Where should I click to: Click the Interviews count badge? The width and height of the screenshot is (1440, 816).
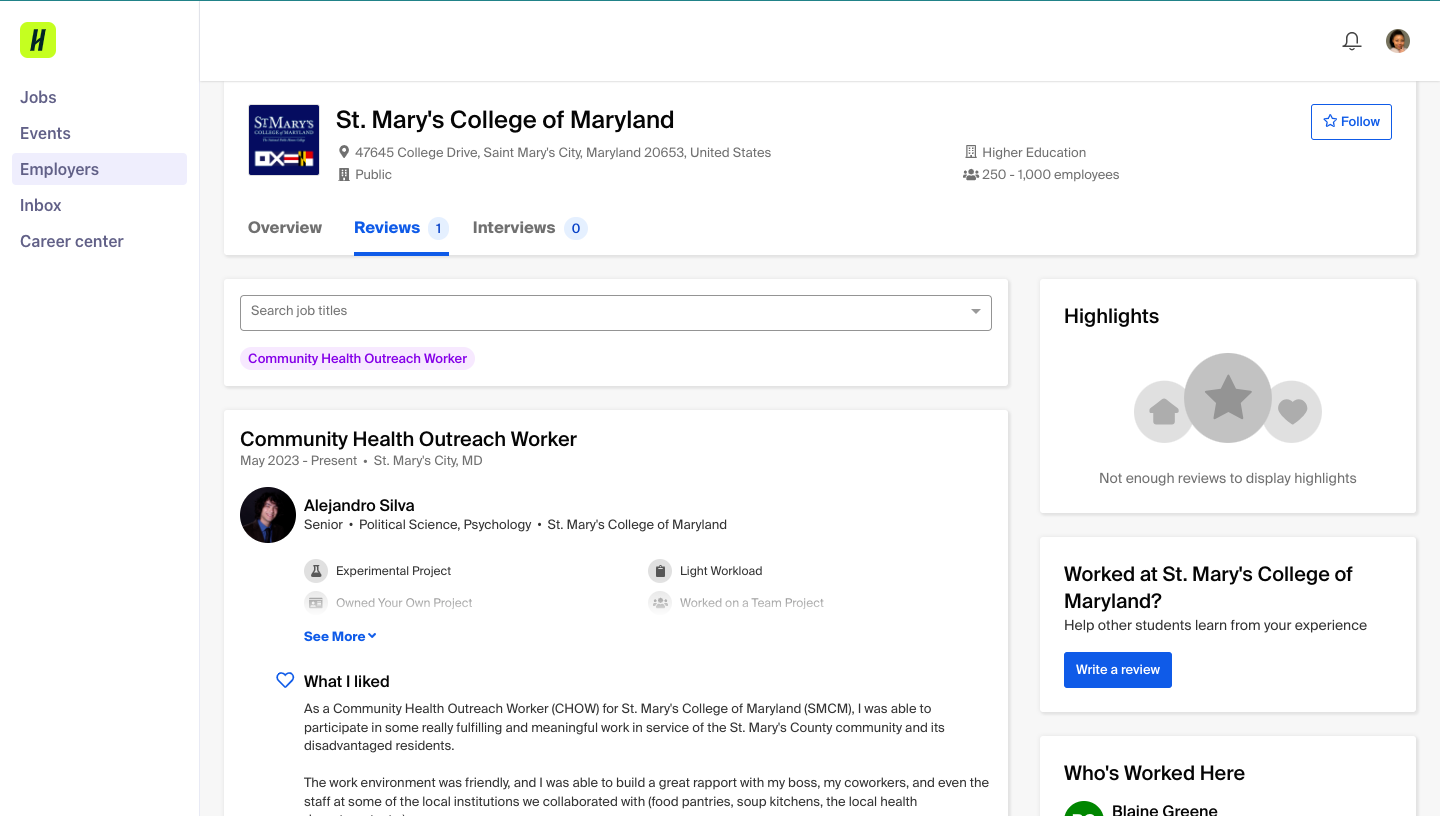[575, 228]
